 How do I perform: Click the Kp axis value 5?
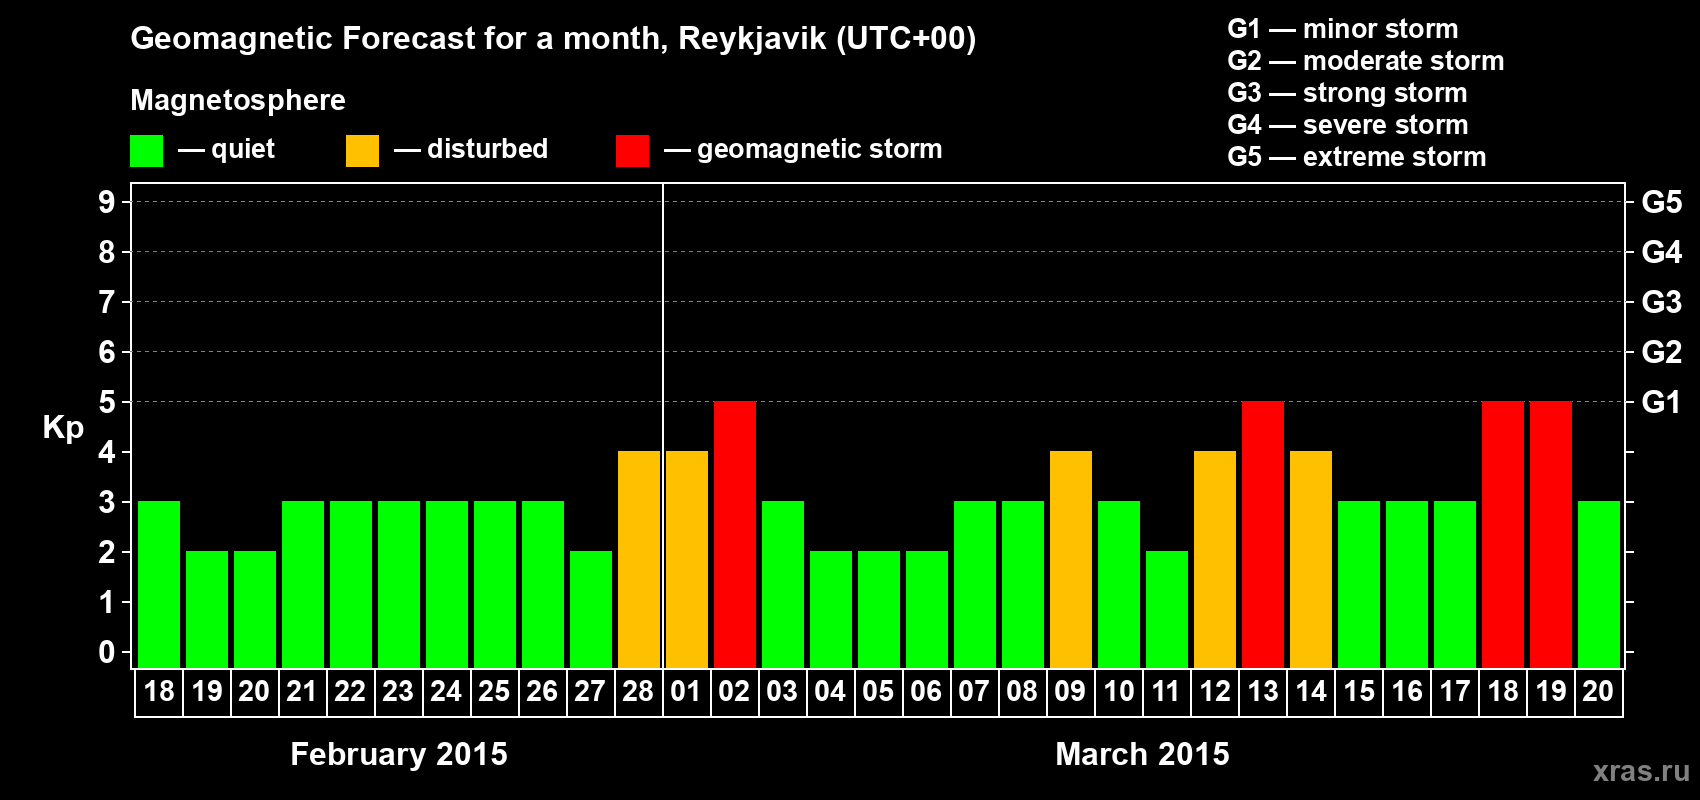(107, 402)
